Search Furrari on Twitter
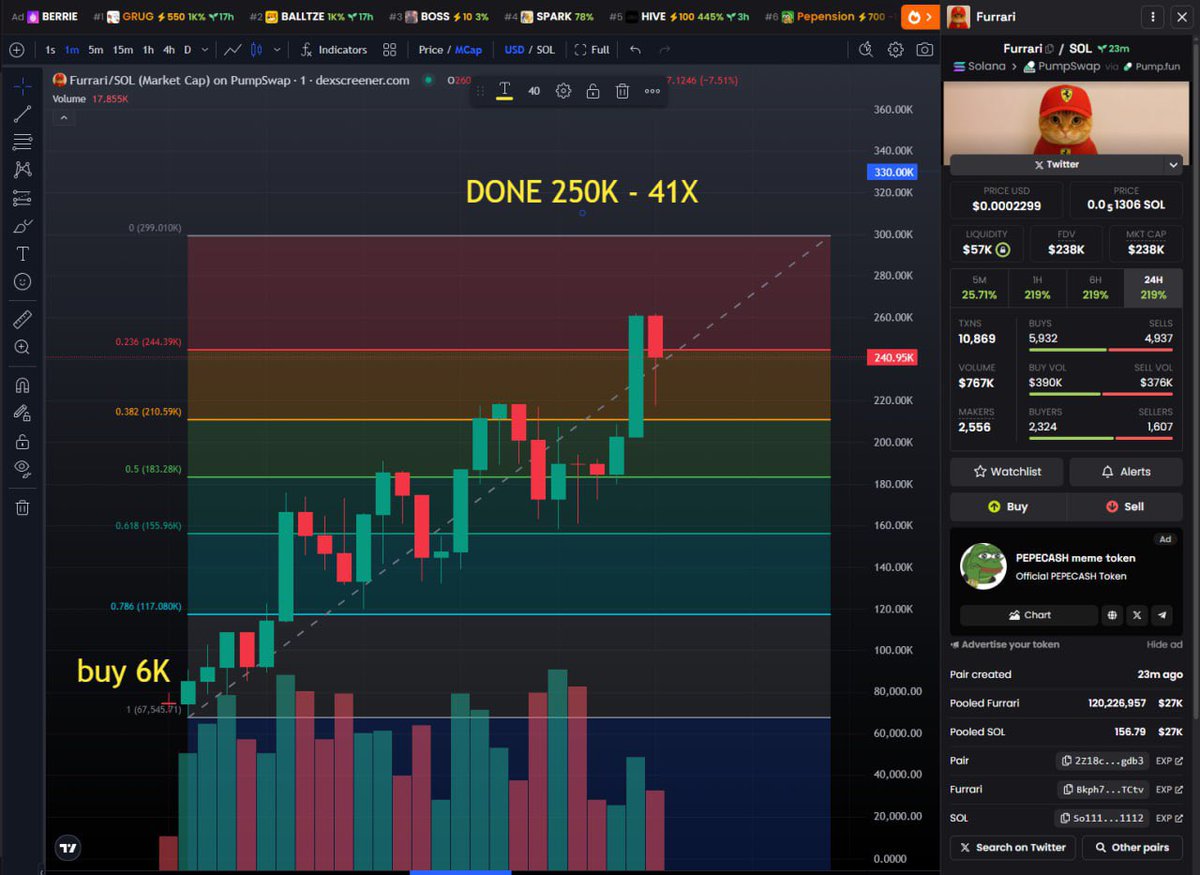Viewport: 1200px width, 875px height. [x=1013, y=847]
